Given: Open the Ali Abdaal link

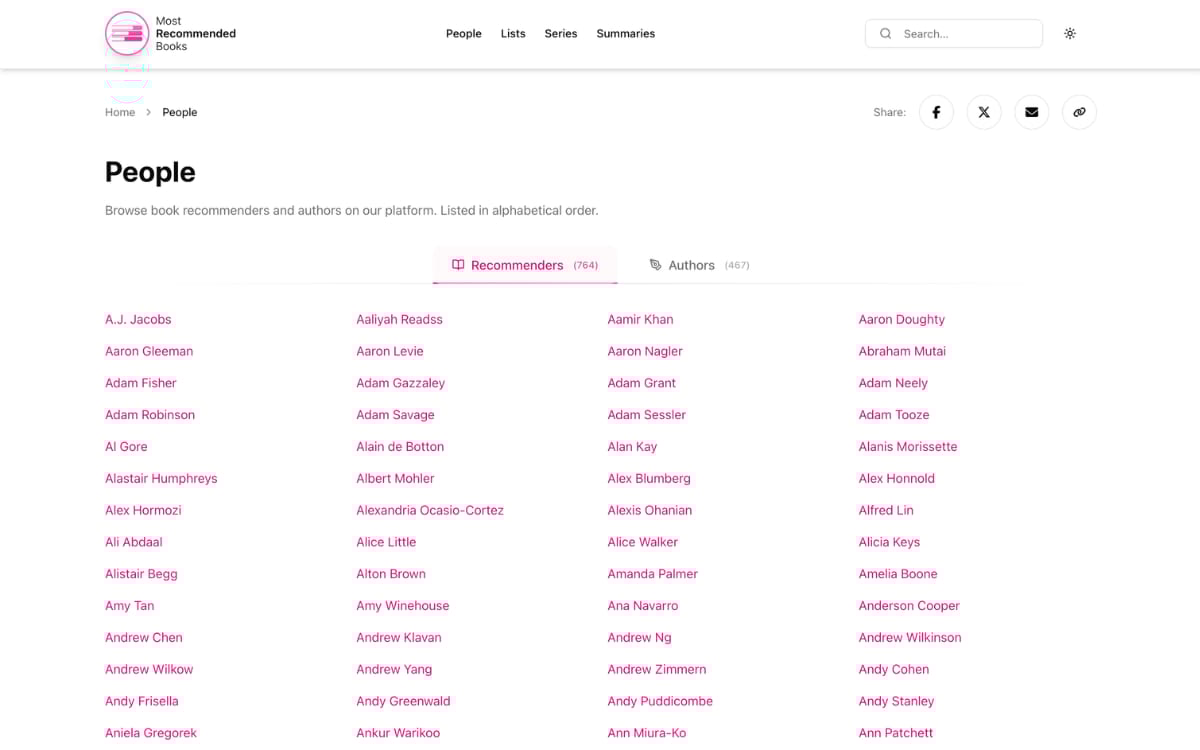Looking at the screenshot, I should [x=134, y=542].
